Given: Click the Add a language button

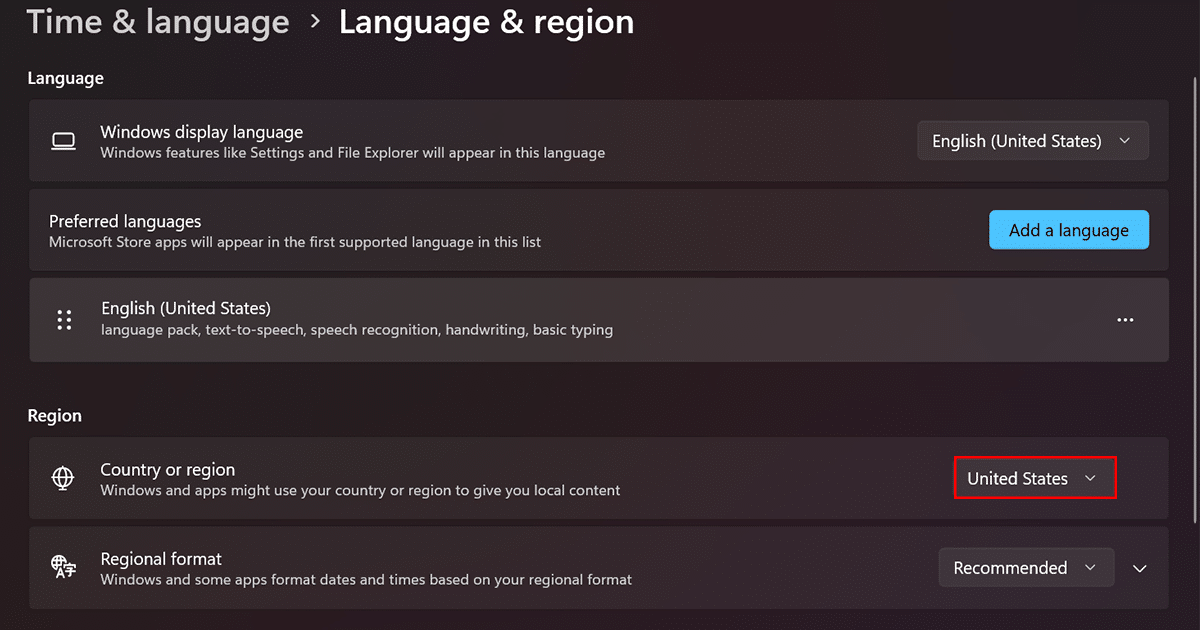Looking at the screenshot, I should coord(1068,229).
